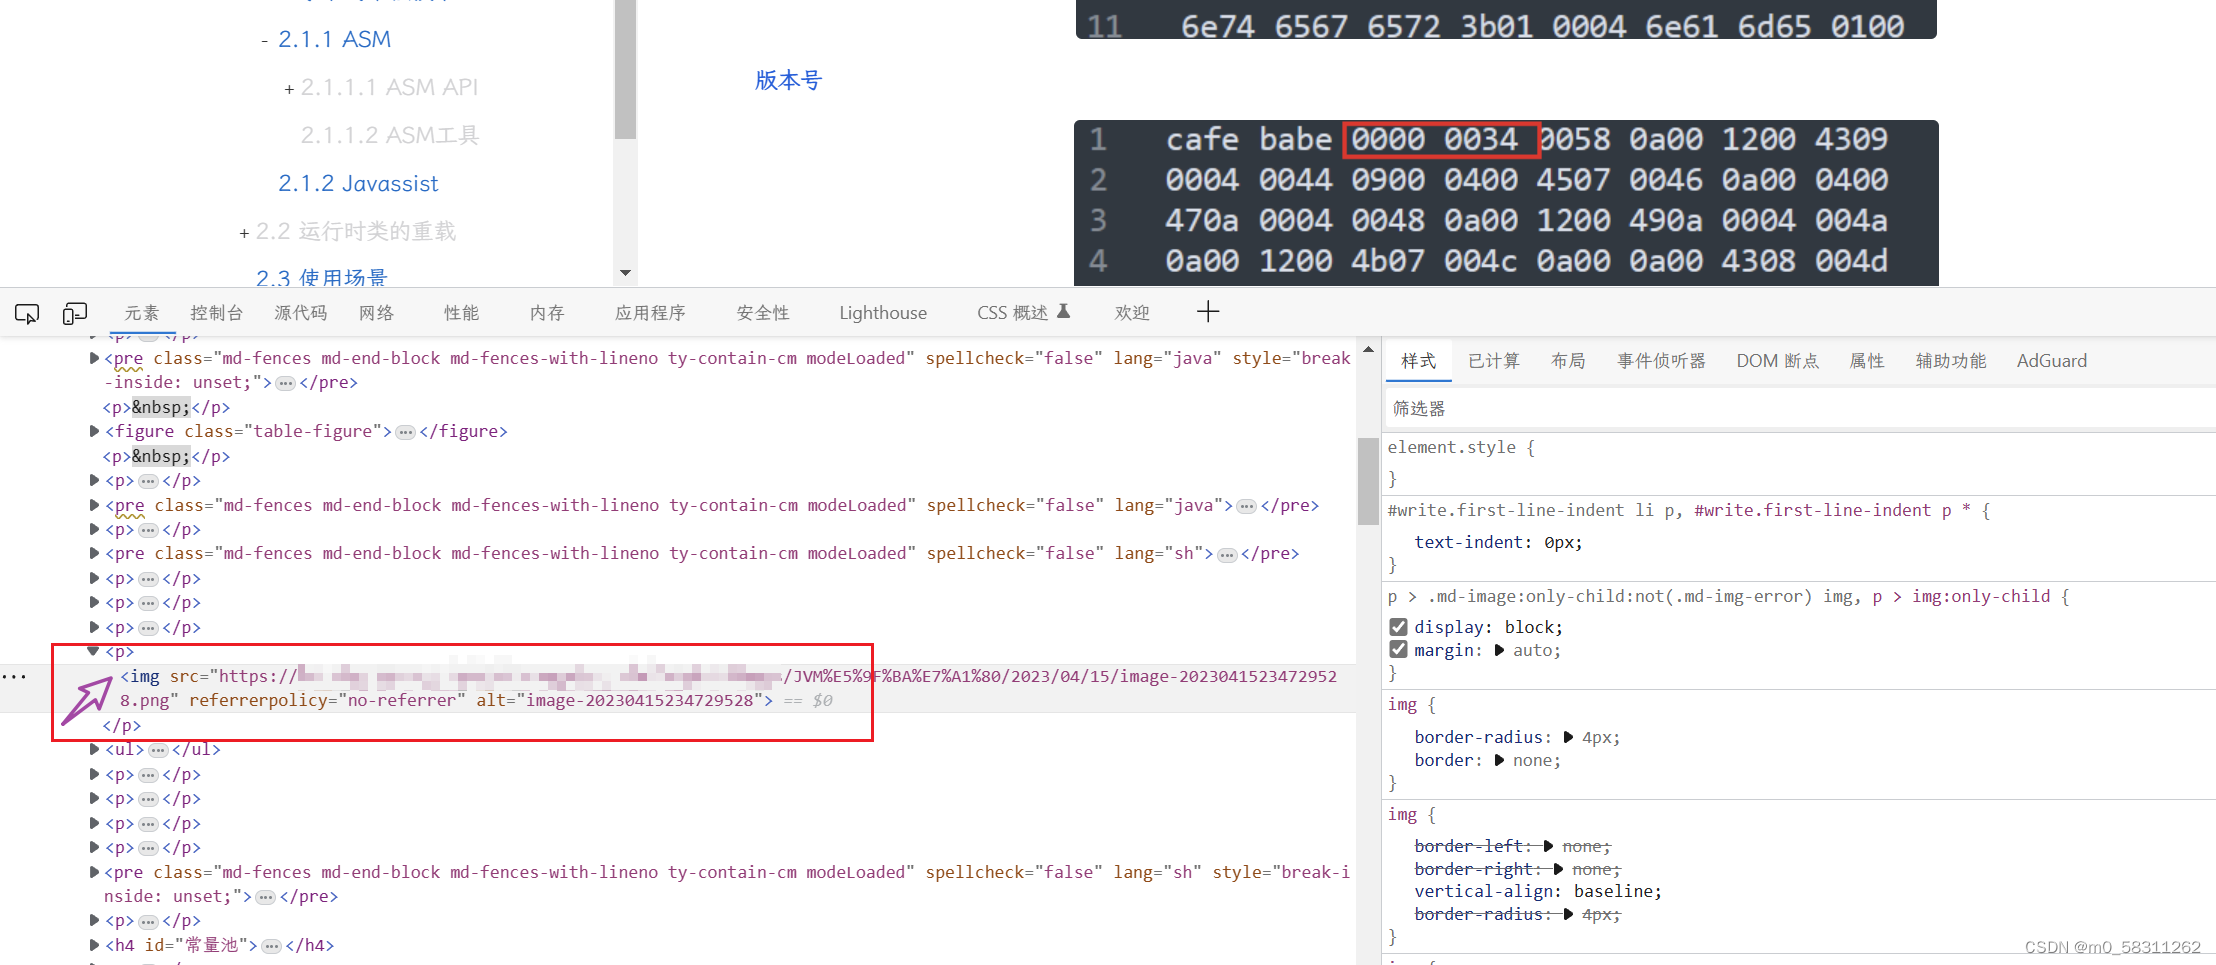Toggle the device emulation toolbar

pos(75,313)
